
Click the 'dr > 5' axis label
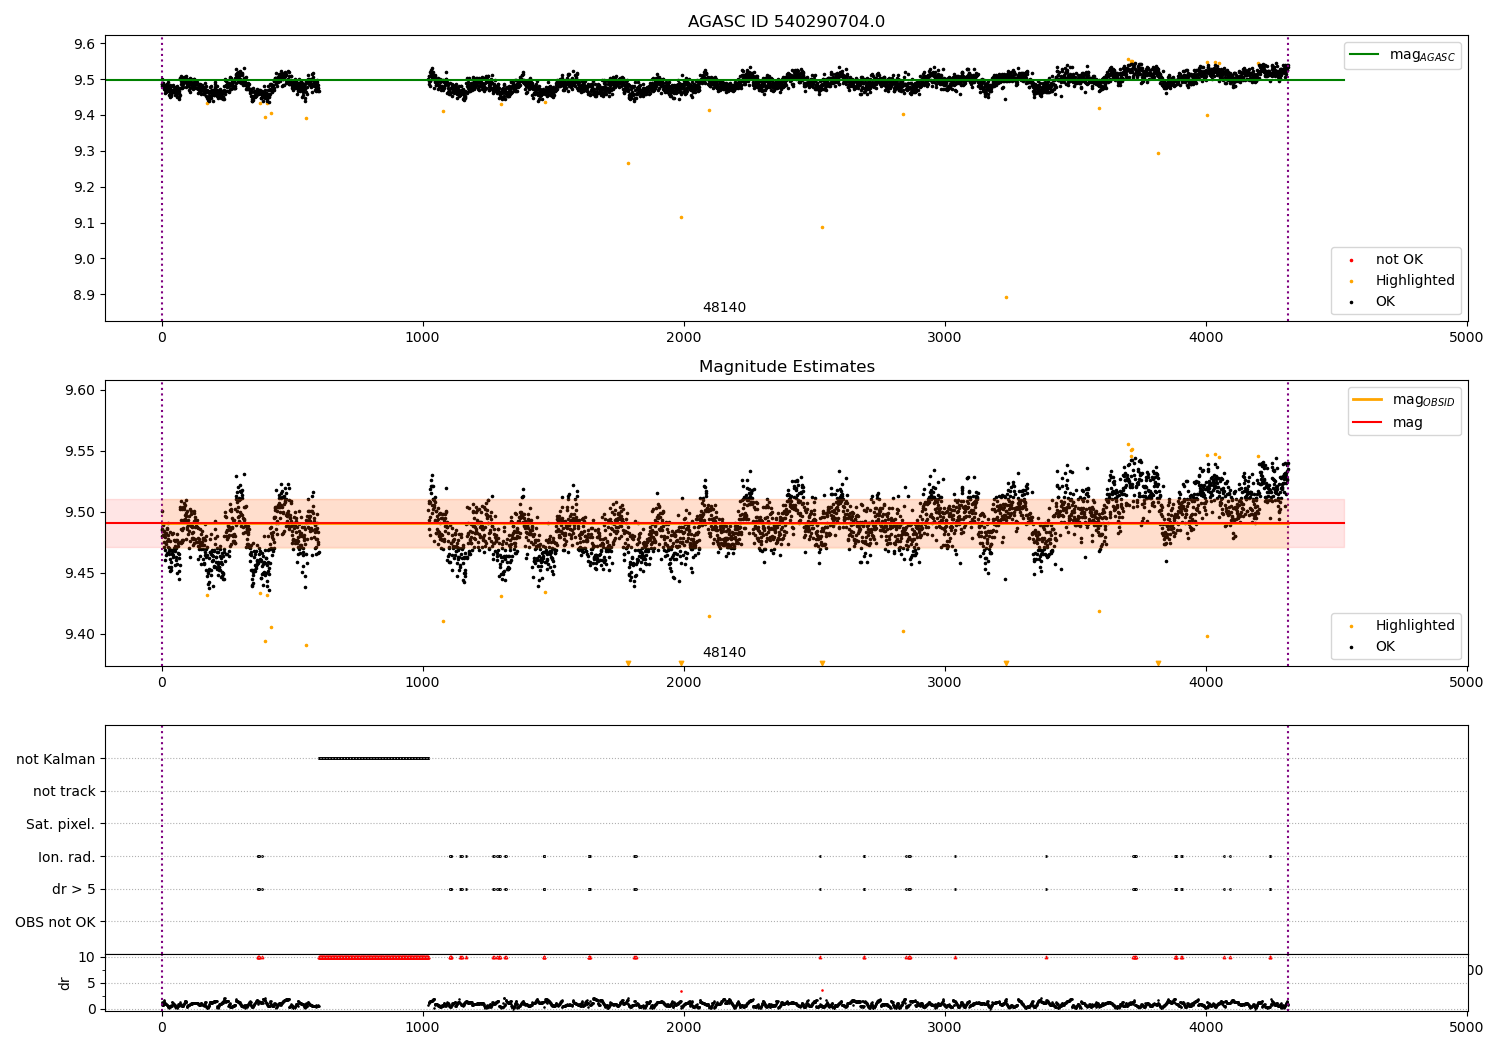tap(74, 889)
